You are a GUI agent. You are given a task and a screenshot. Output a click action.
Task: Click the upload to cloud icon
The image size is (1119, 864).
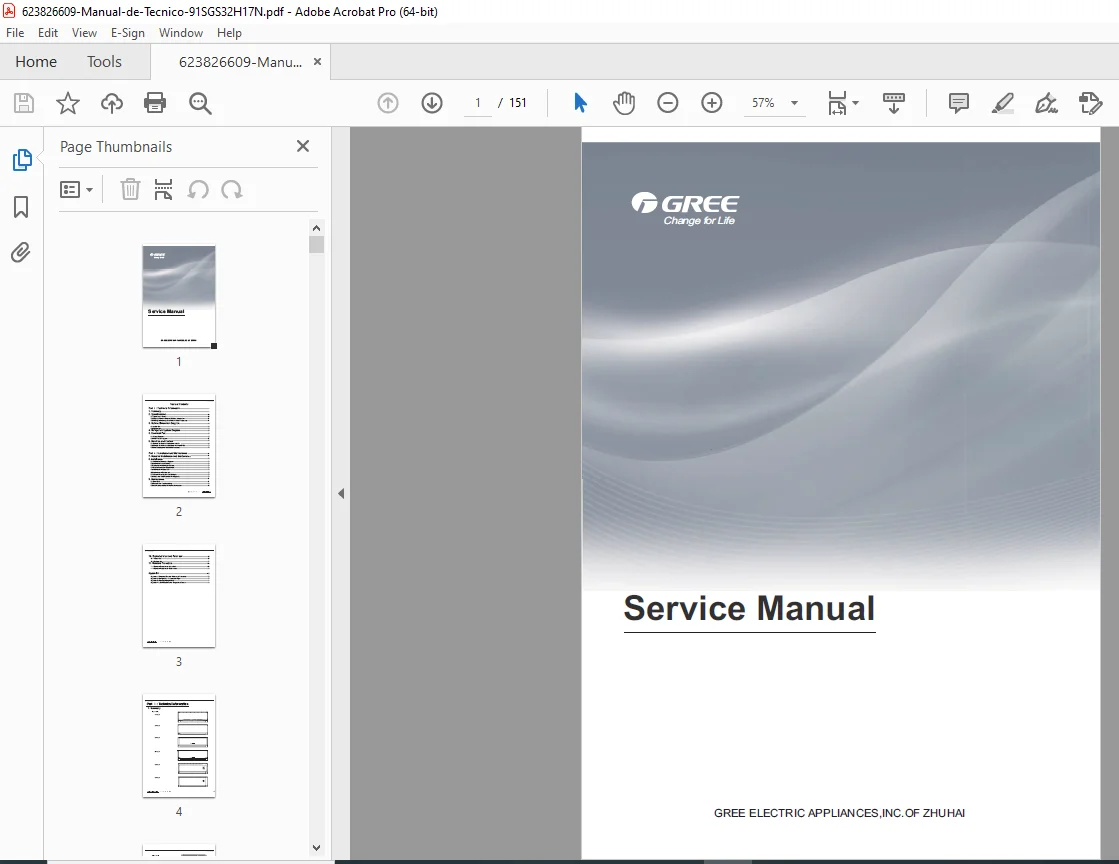[x=111, y=103]
